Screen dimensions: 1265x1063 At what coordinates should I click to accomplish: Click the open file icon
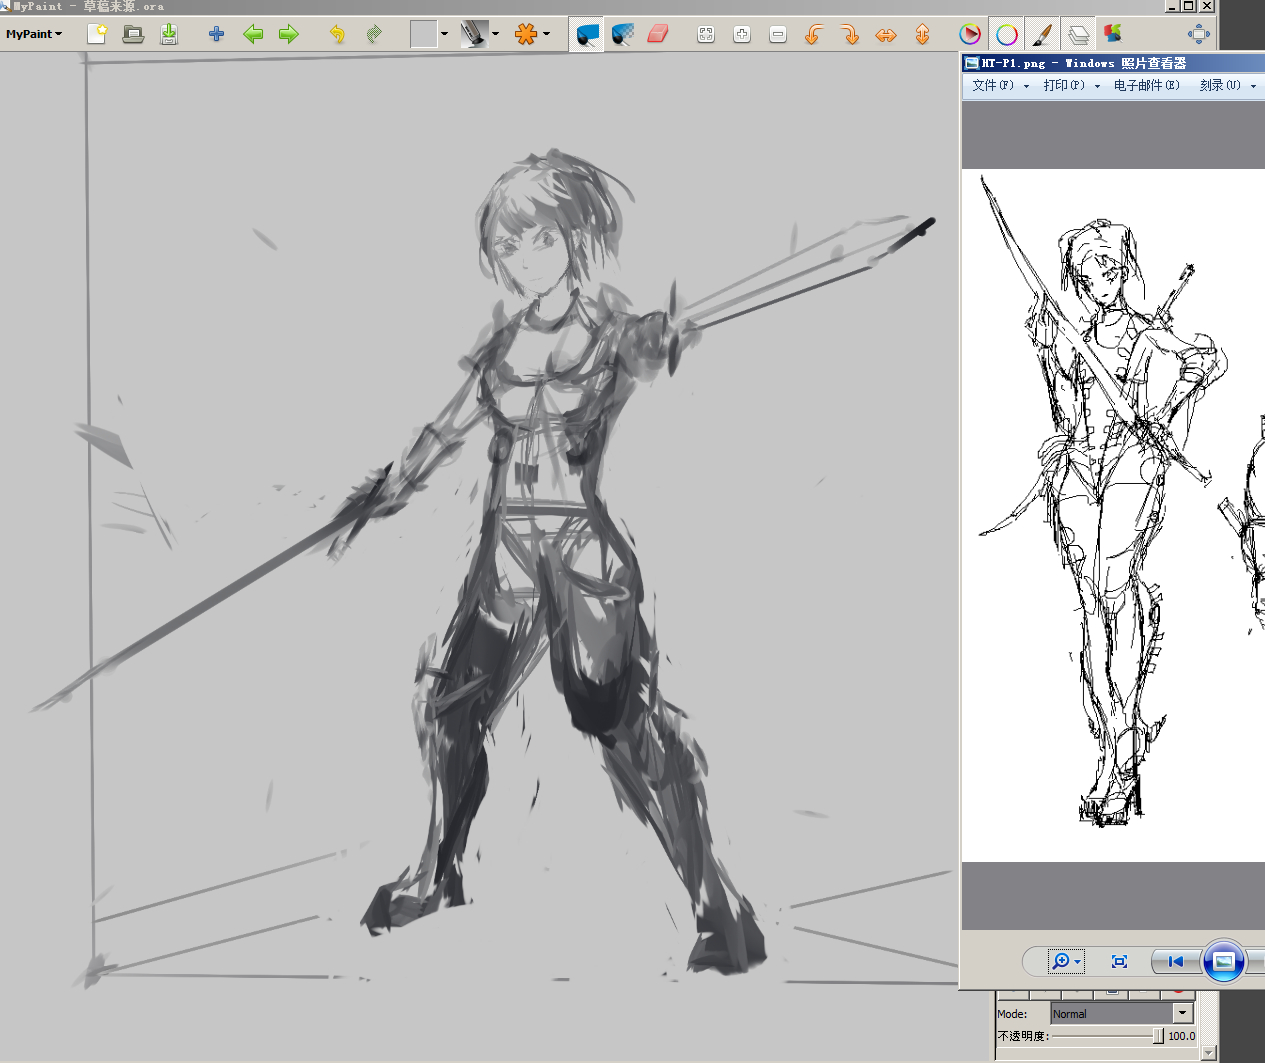click(133, 34)
